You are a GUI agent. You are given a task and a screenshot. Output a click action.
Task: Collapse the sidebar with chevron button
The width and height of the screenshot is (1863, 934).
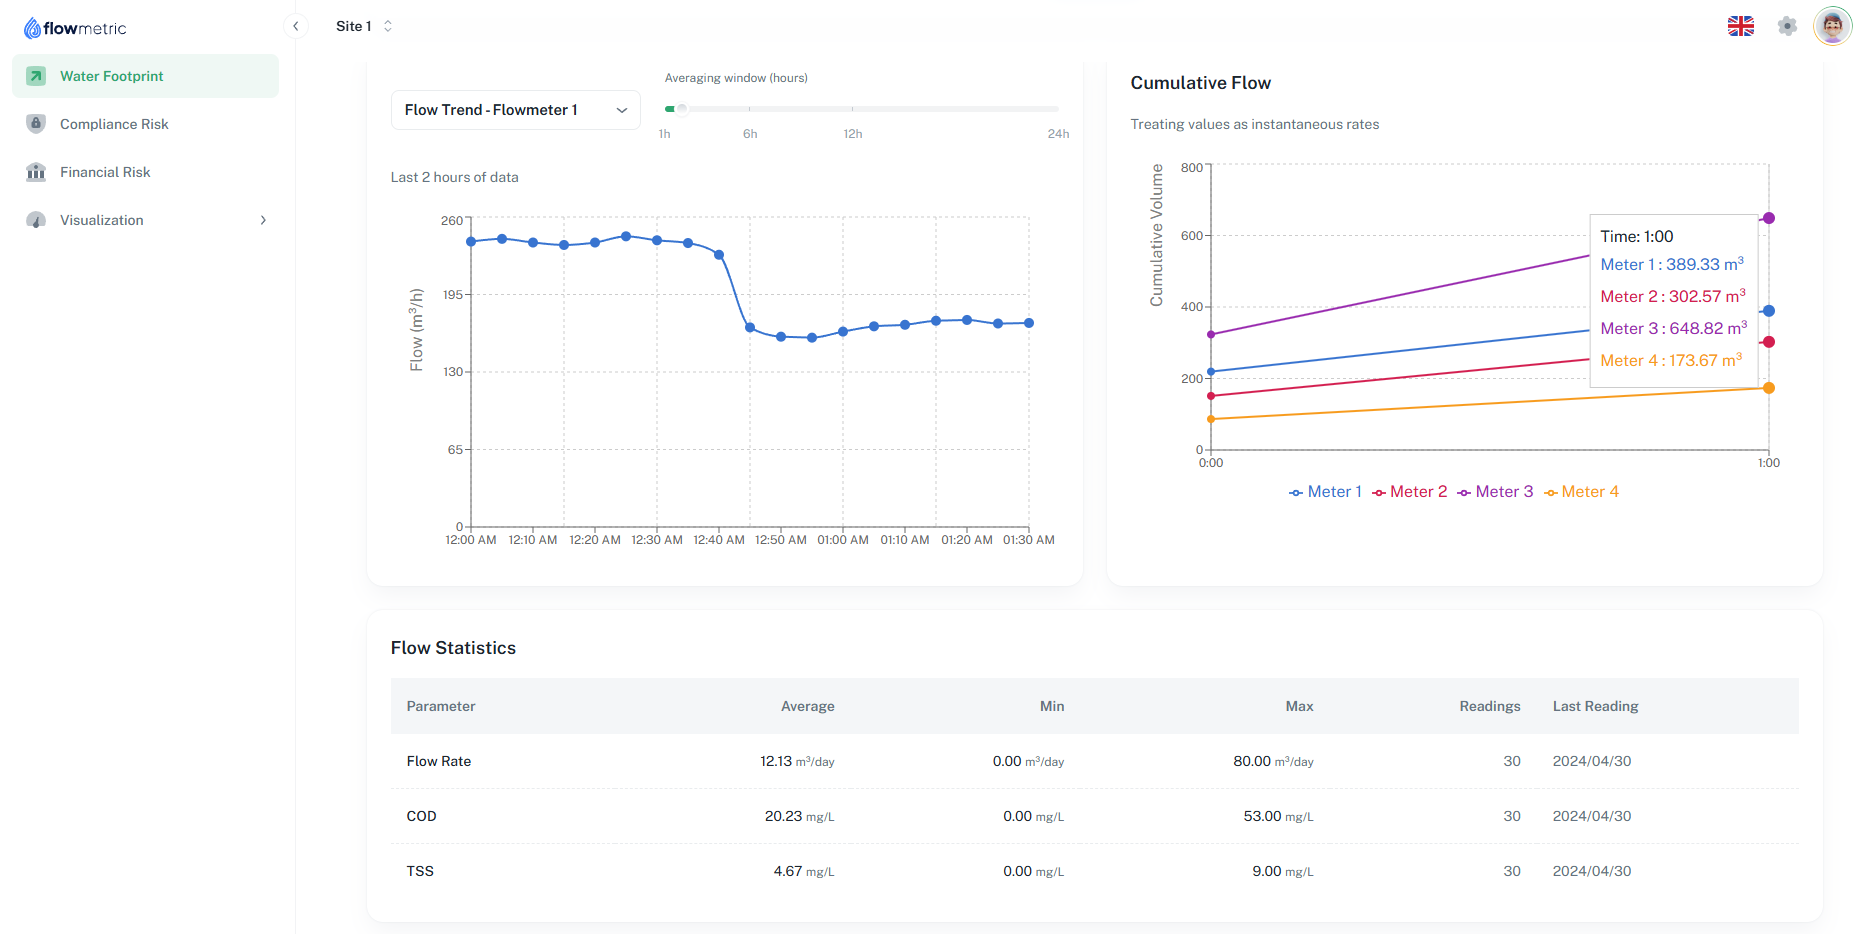pos(295,27)
